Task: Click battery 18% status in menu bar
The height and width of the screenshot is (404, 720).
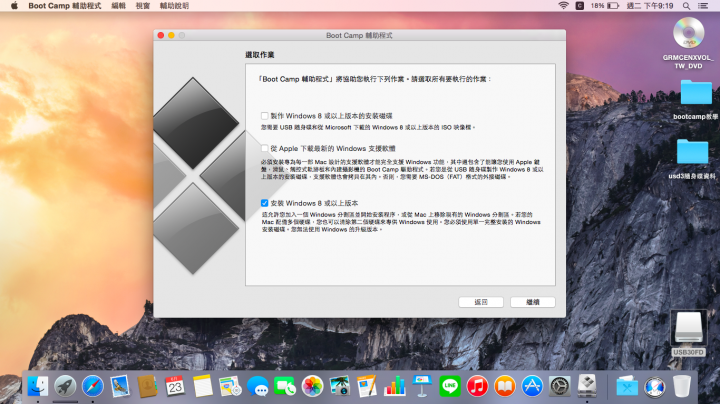Action: [605, 6]
